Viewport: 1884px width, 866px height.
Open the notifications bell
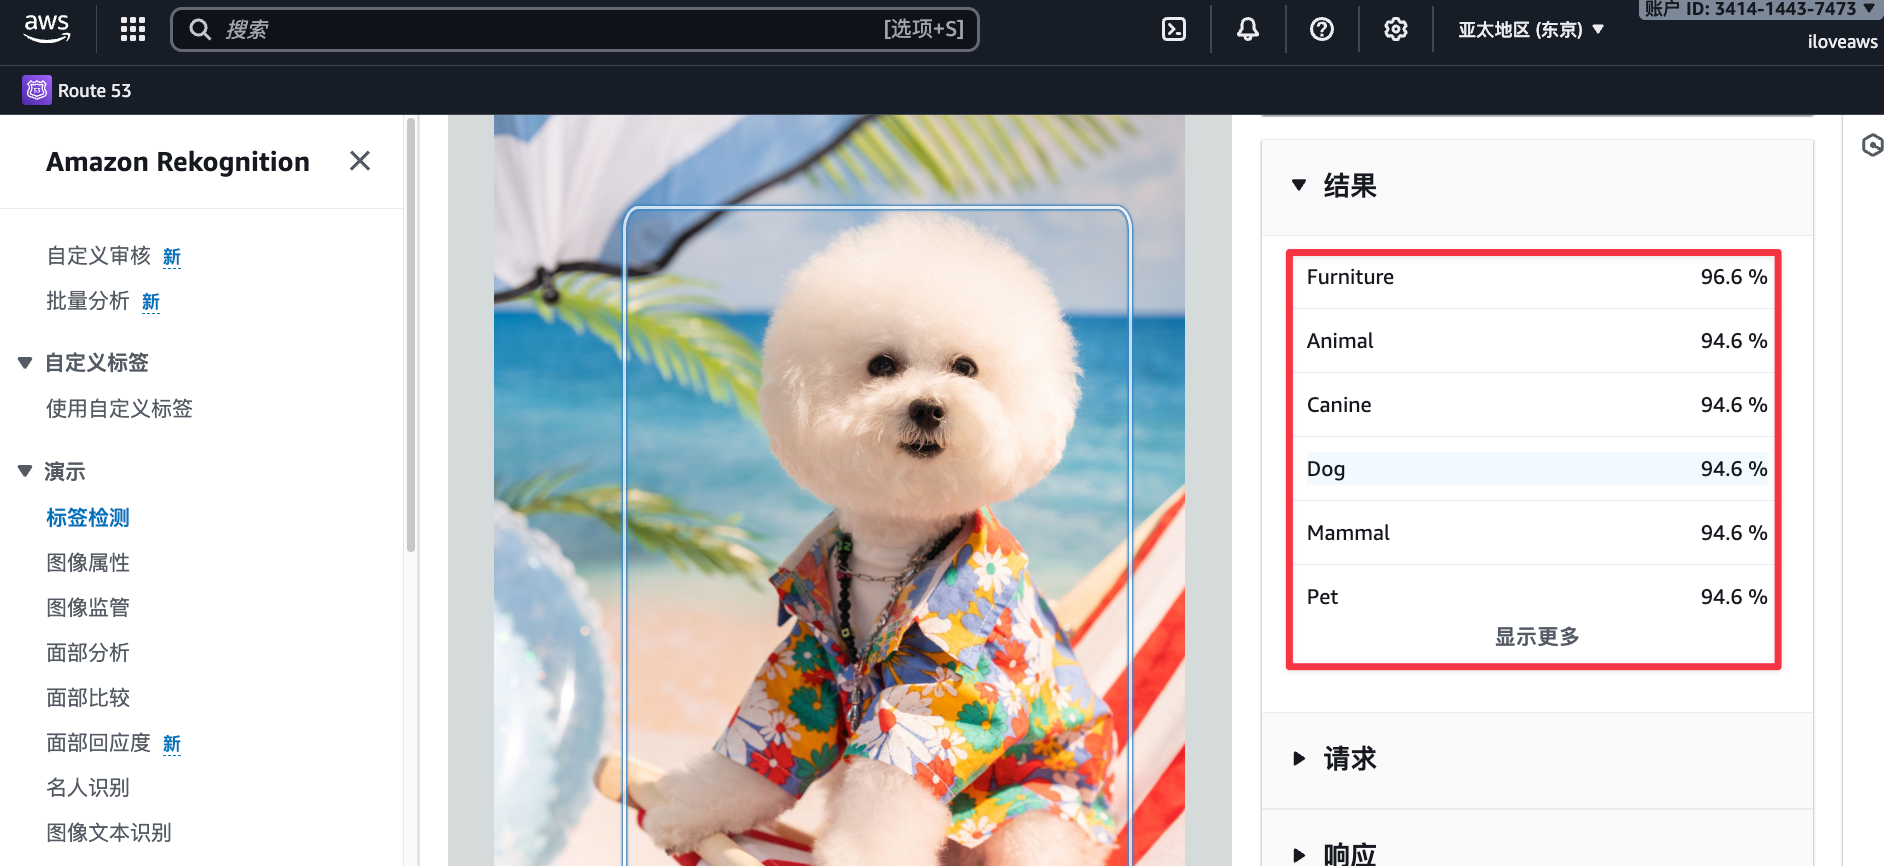1247,29
